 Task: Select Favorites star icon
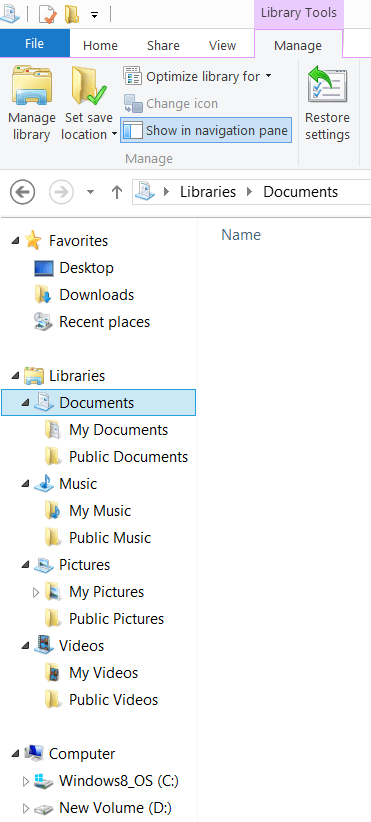click(x=33, y=241)
